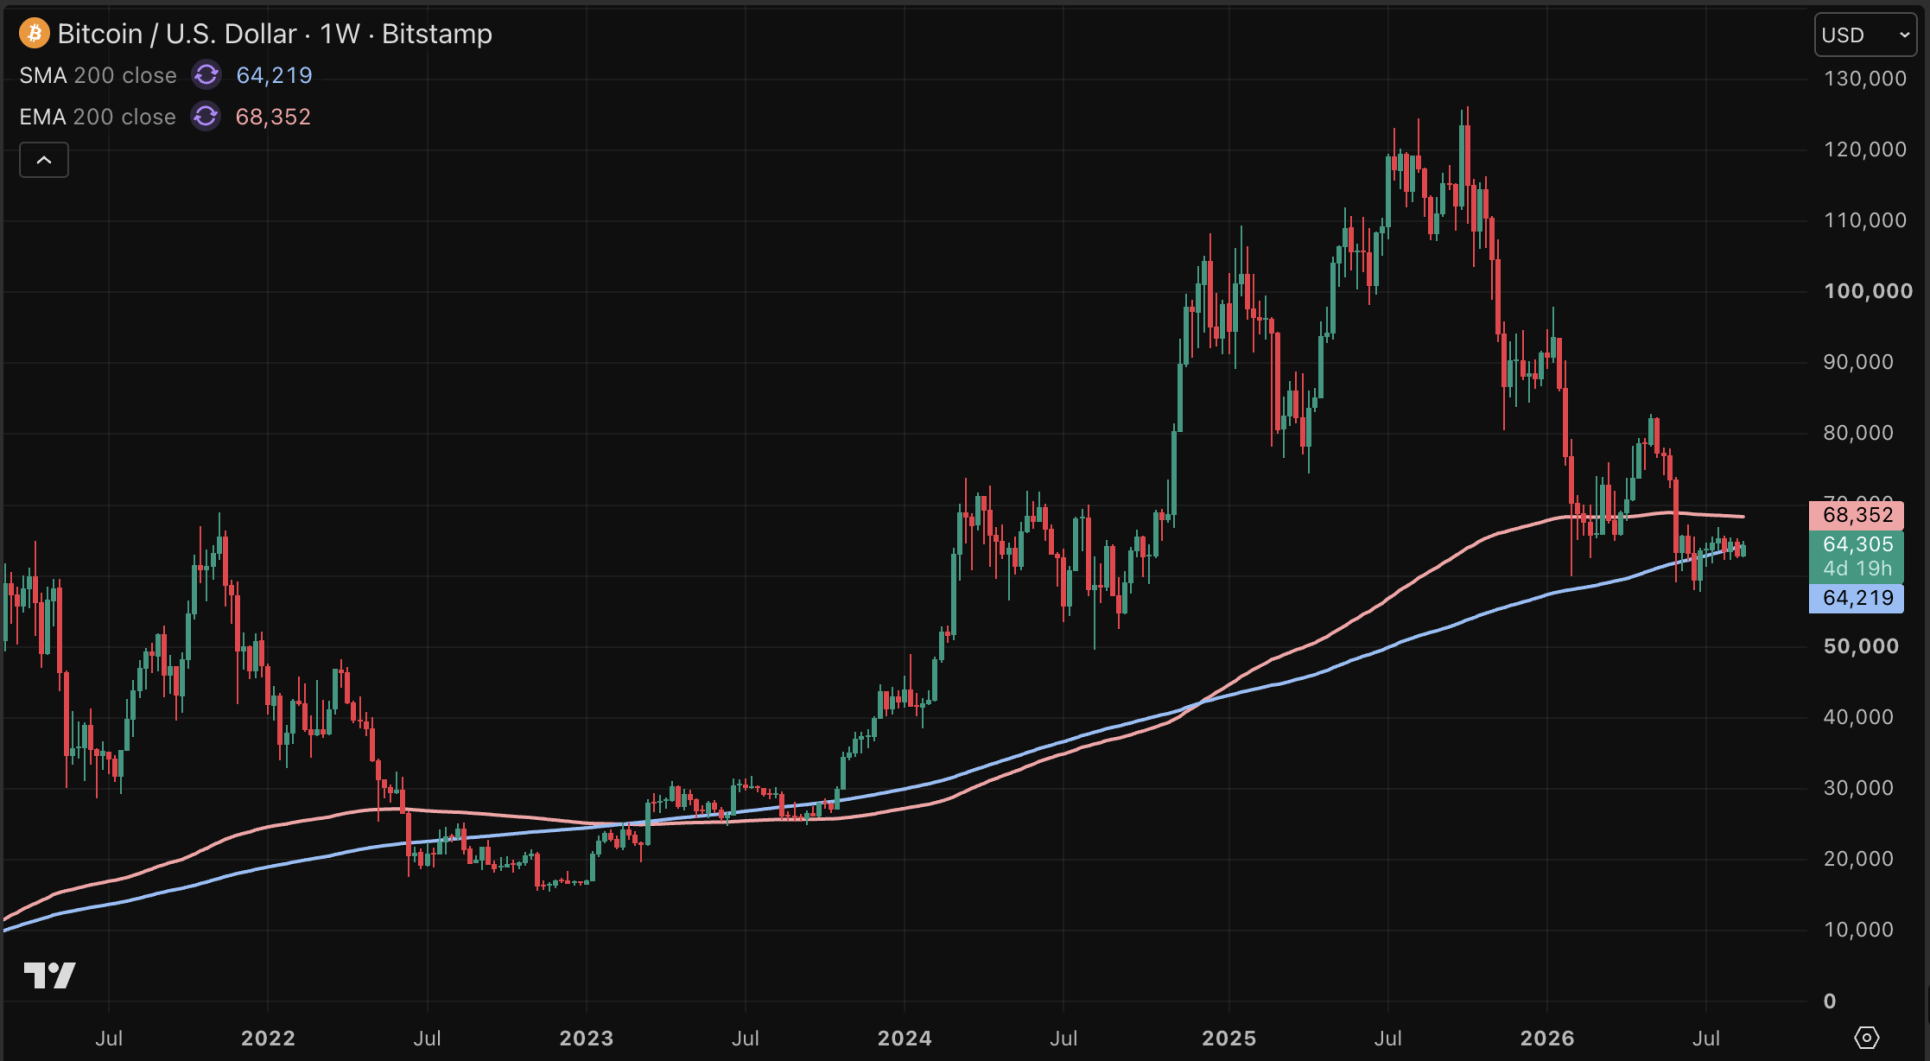Image resolution: width=1930 pixels, height=1061 pixels.
Task: Click the 50,000 price axis label
Action: pos(1860,646)
